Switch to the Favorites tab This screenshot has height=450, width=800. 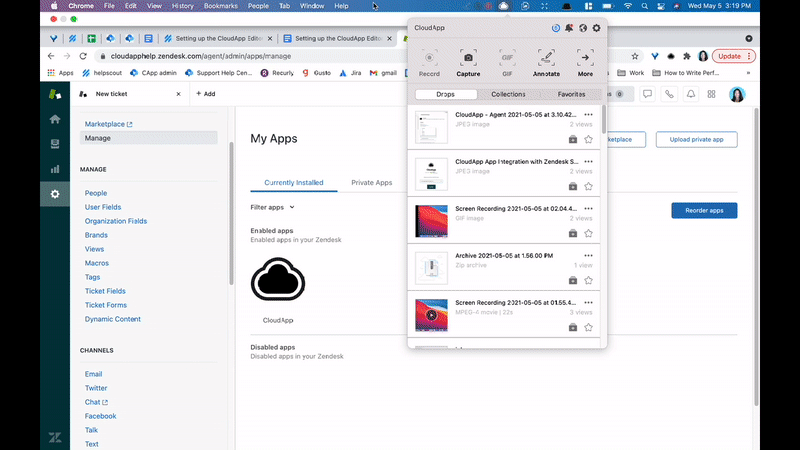click(571, 94)
